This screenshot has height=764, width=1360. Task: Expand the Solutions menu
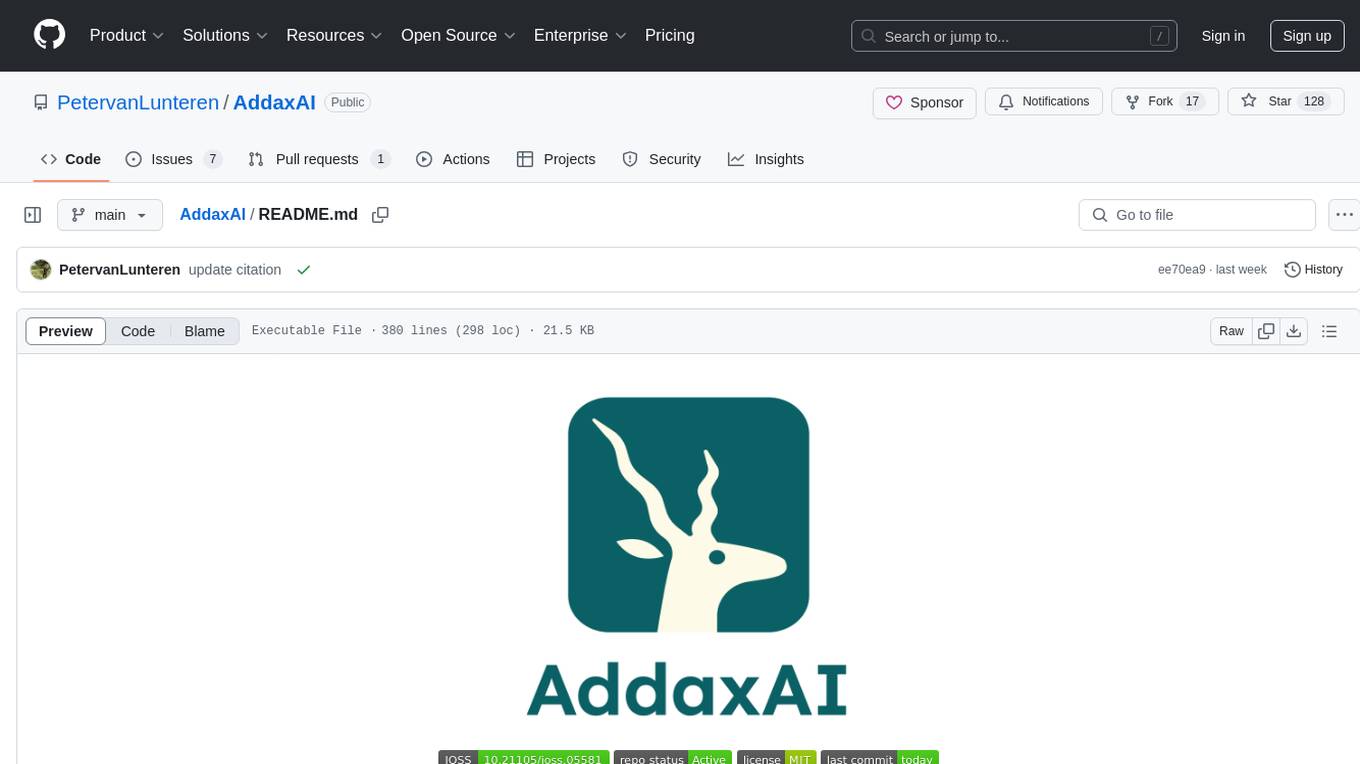pos(225,35)
